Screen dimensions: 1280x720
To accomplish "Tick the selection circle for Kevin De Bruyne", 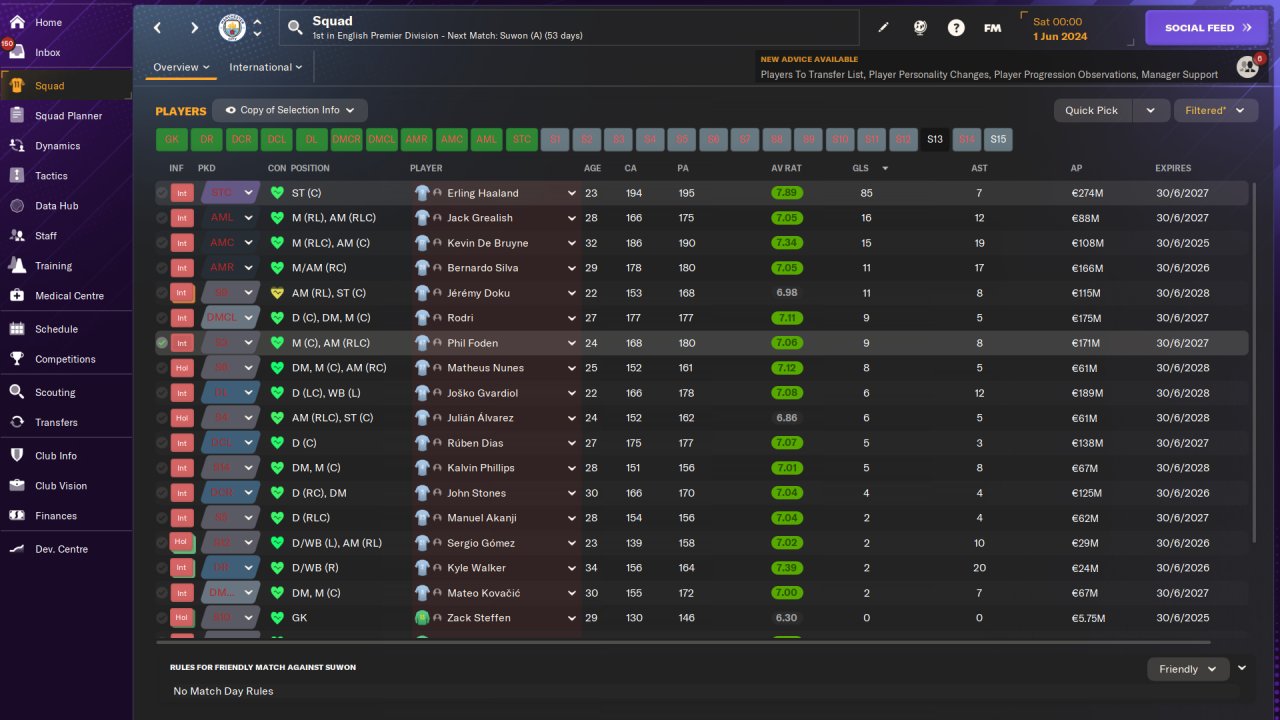I will 162,243.
